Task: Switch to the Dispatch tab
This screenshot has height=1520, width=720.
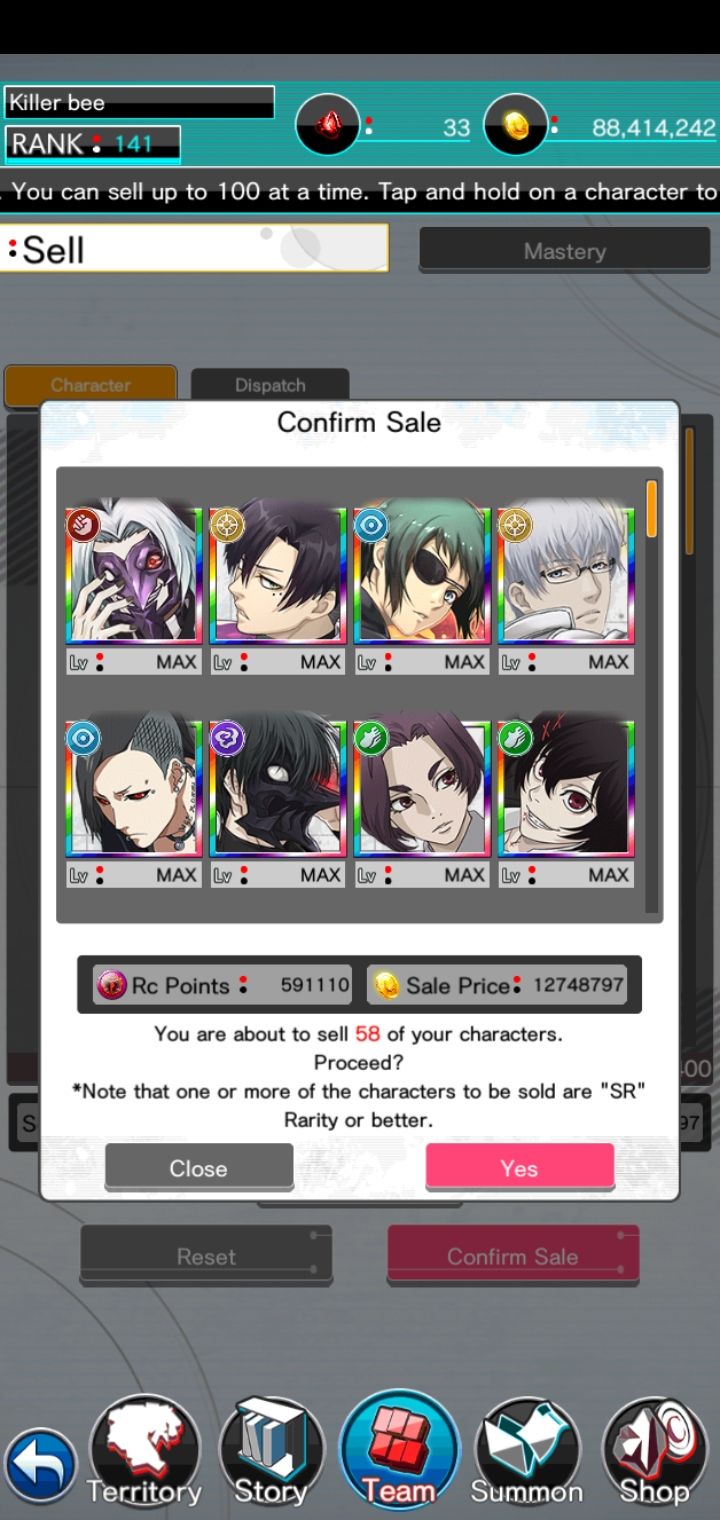Action: click(x=270, y=385)
